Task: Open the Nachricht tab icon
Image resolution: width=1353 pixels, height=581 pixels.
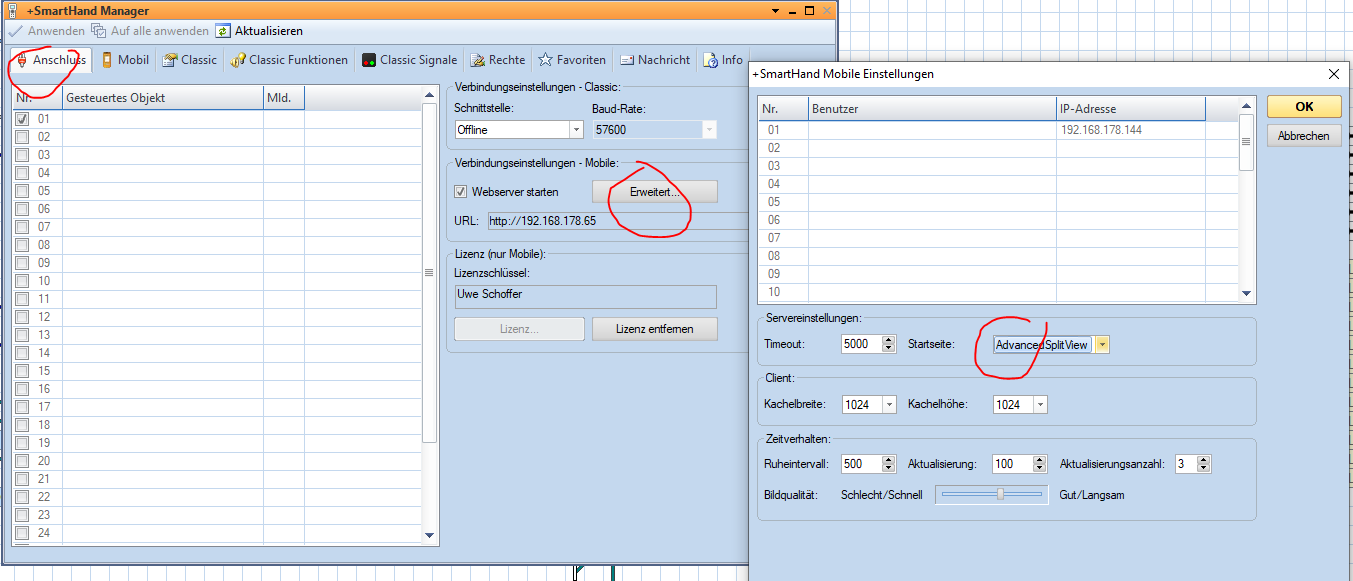Action: pos(627,60)
